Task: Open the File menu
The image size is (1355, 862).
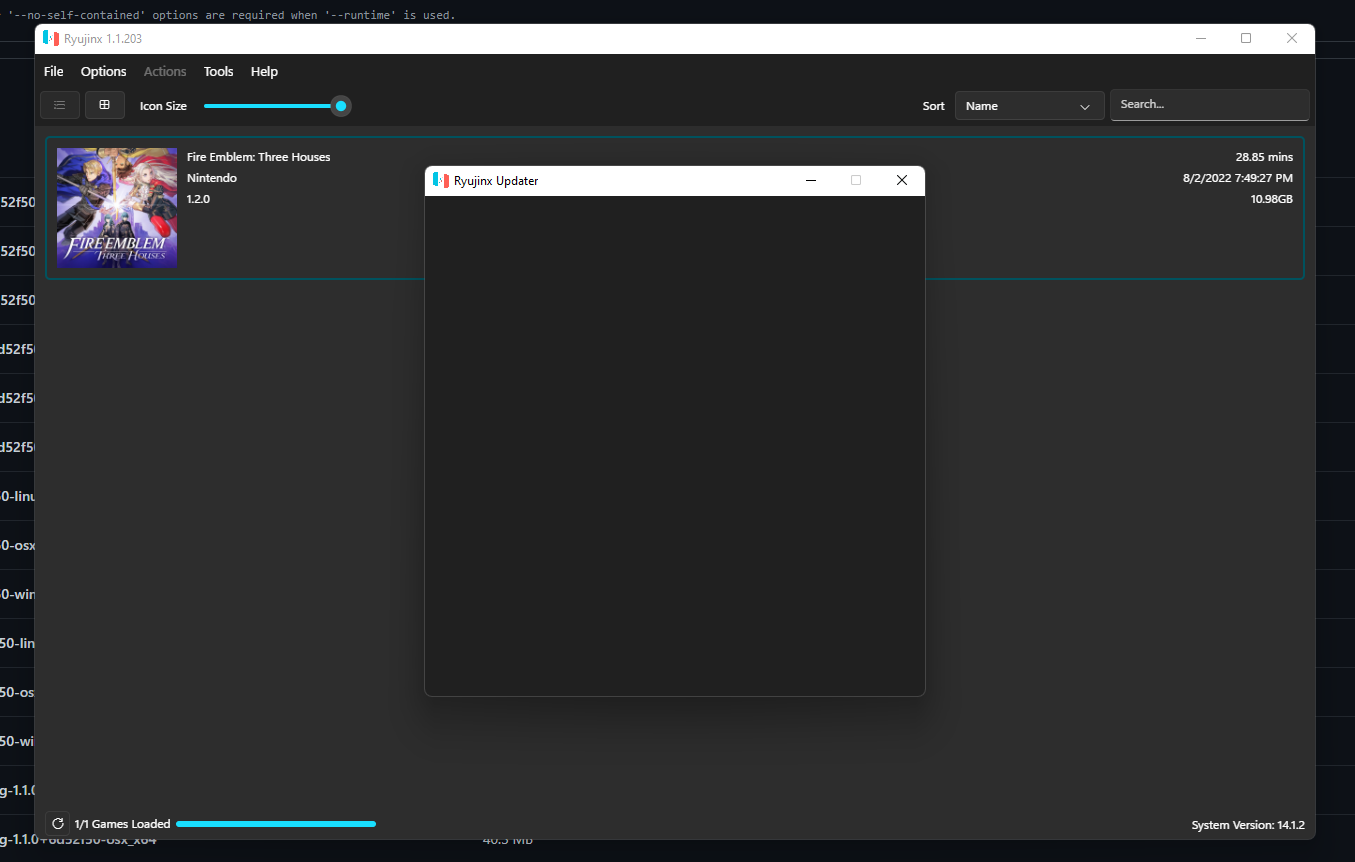Action: click(x=54, y=71)
